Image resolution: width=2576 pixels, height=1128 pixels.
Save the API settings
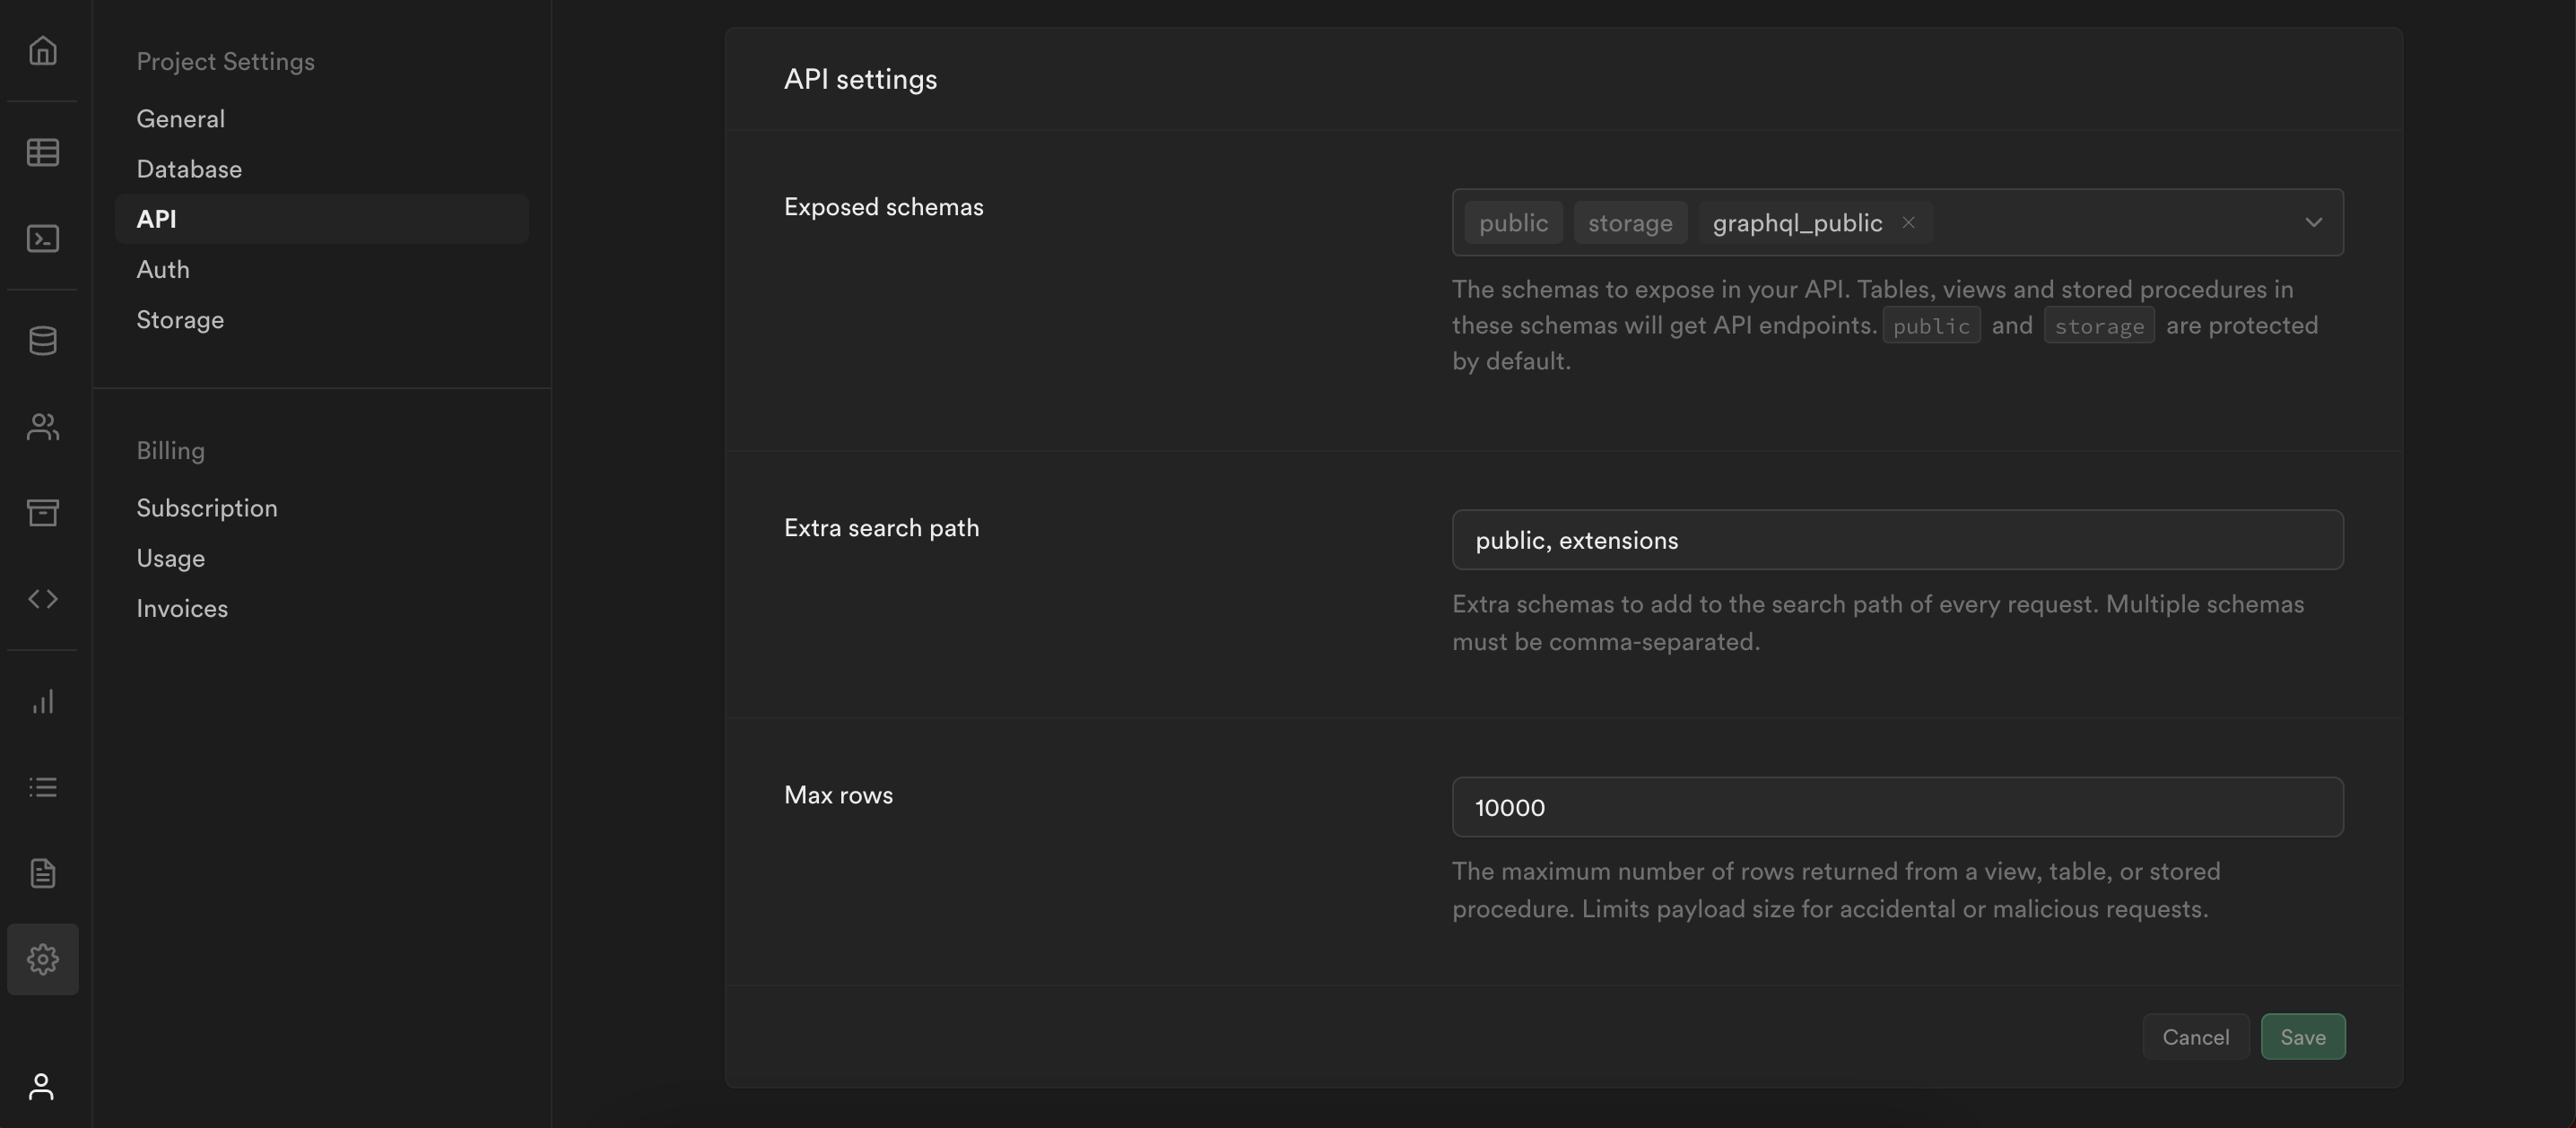pyautogui.click(x=2303, y=1036)
